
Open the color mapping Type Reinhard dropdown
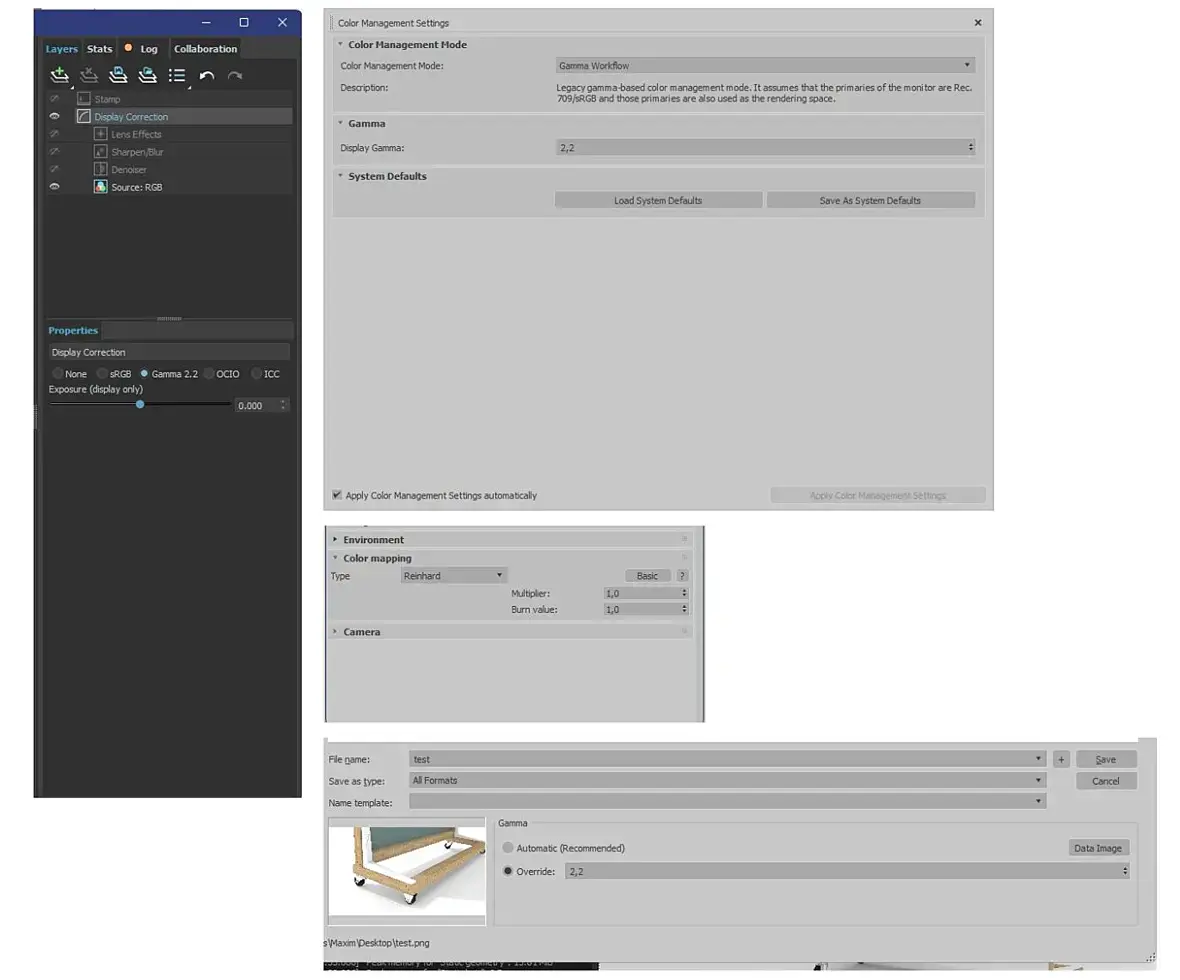453,576
